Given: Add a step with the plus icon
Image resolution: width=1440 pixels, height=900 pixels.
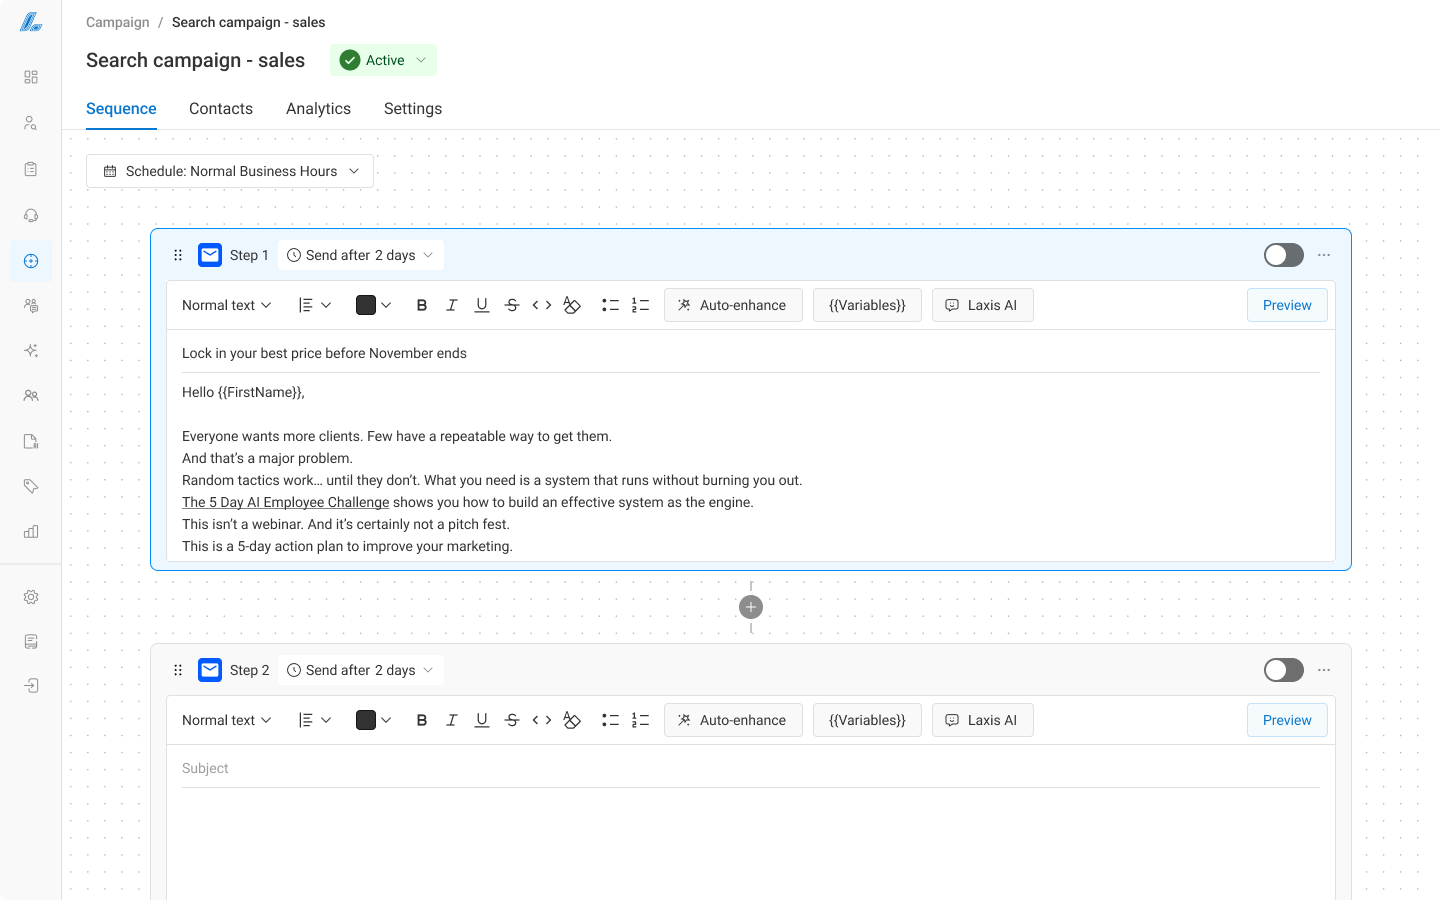Looking at the screenshot, I should click(x=751, y=607).
